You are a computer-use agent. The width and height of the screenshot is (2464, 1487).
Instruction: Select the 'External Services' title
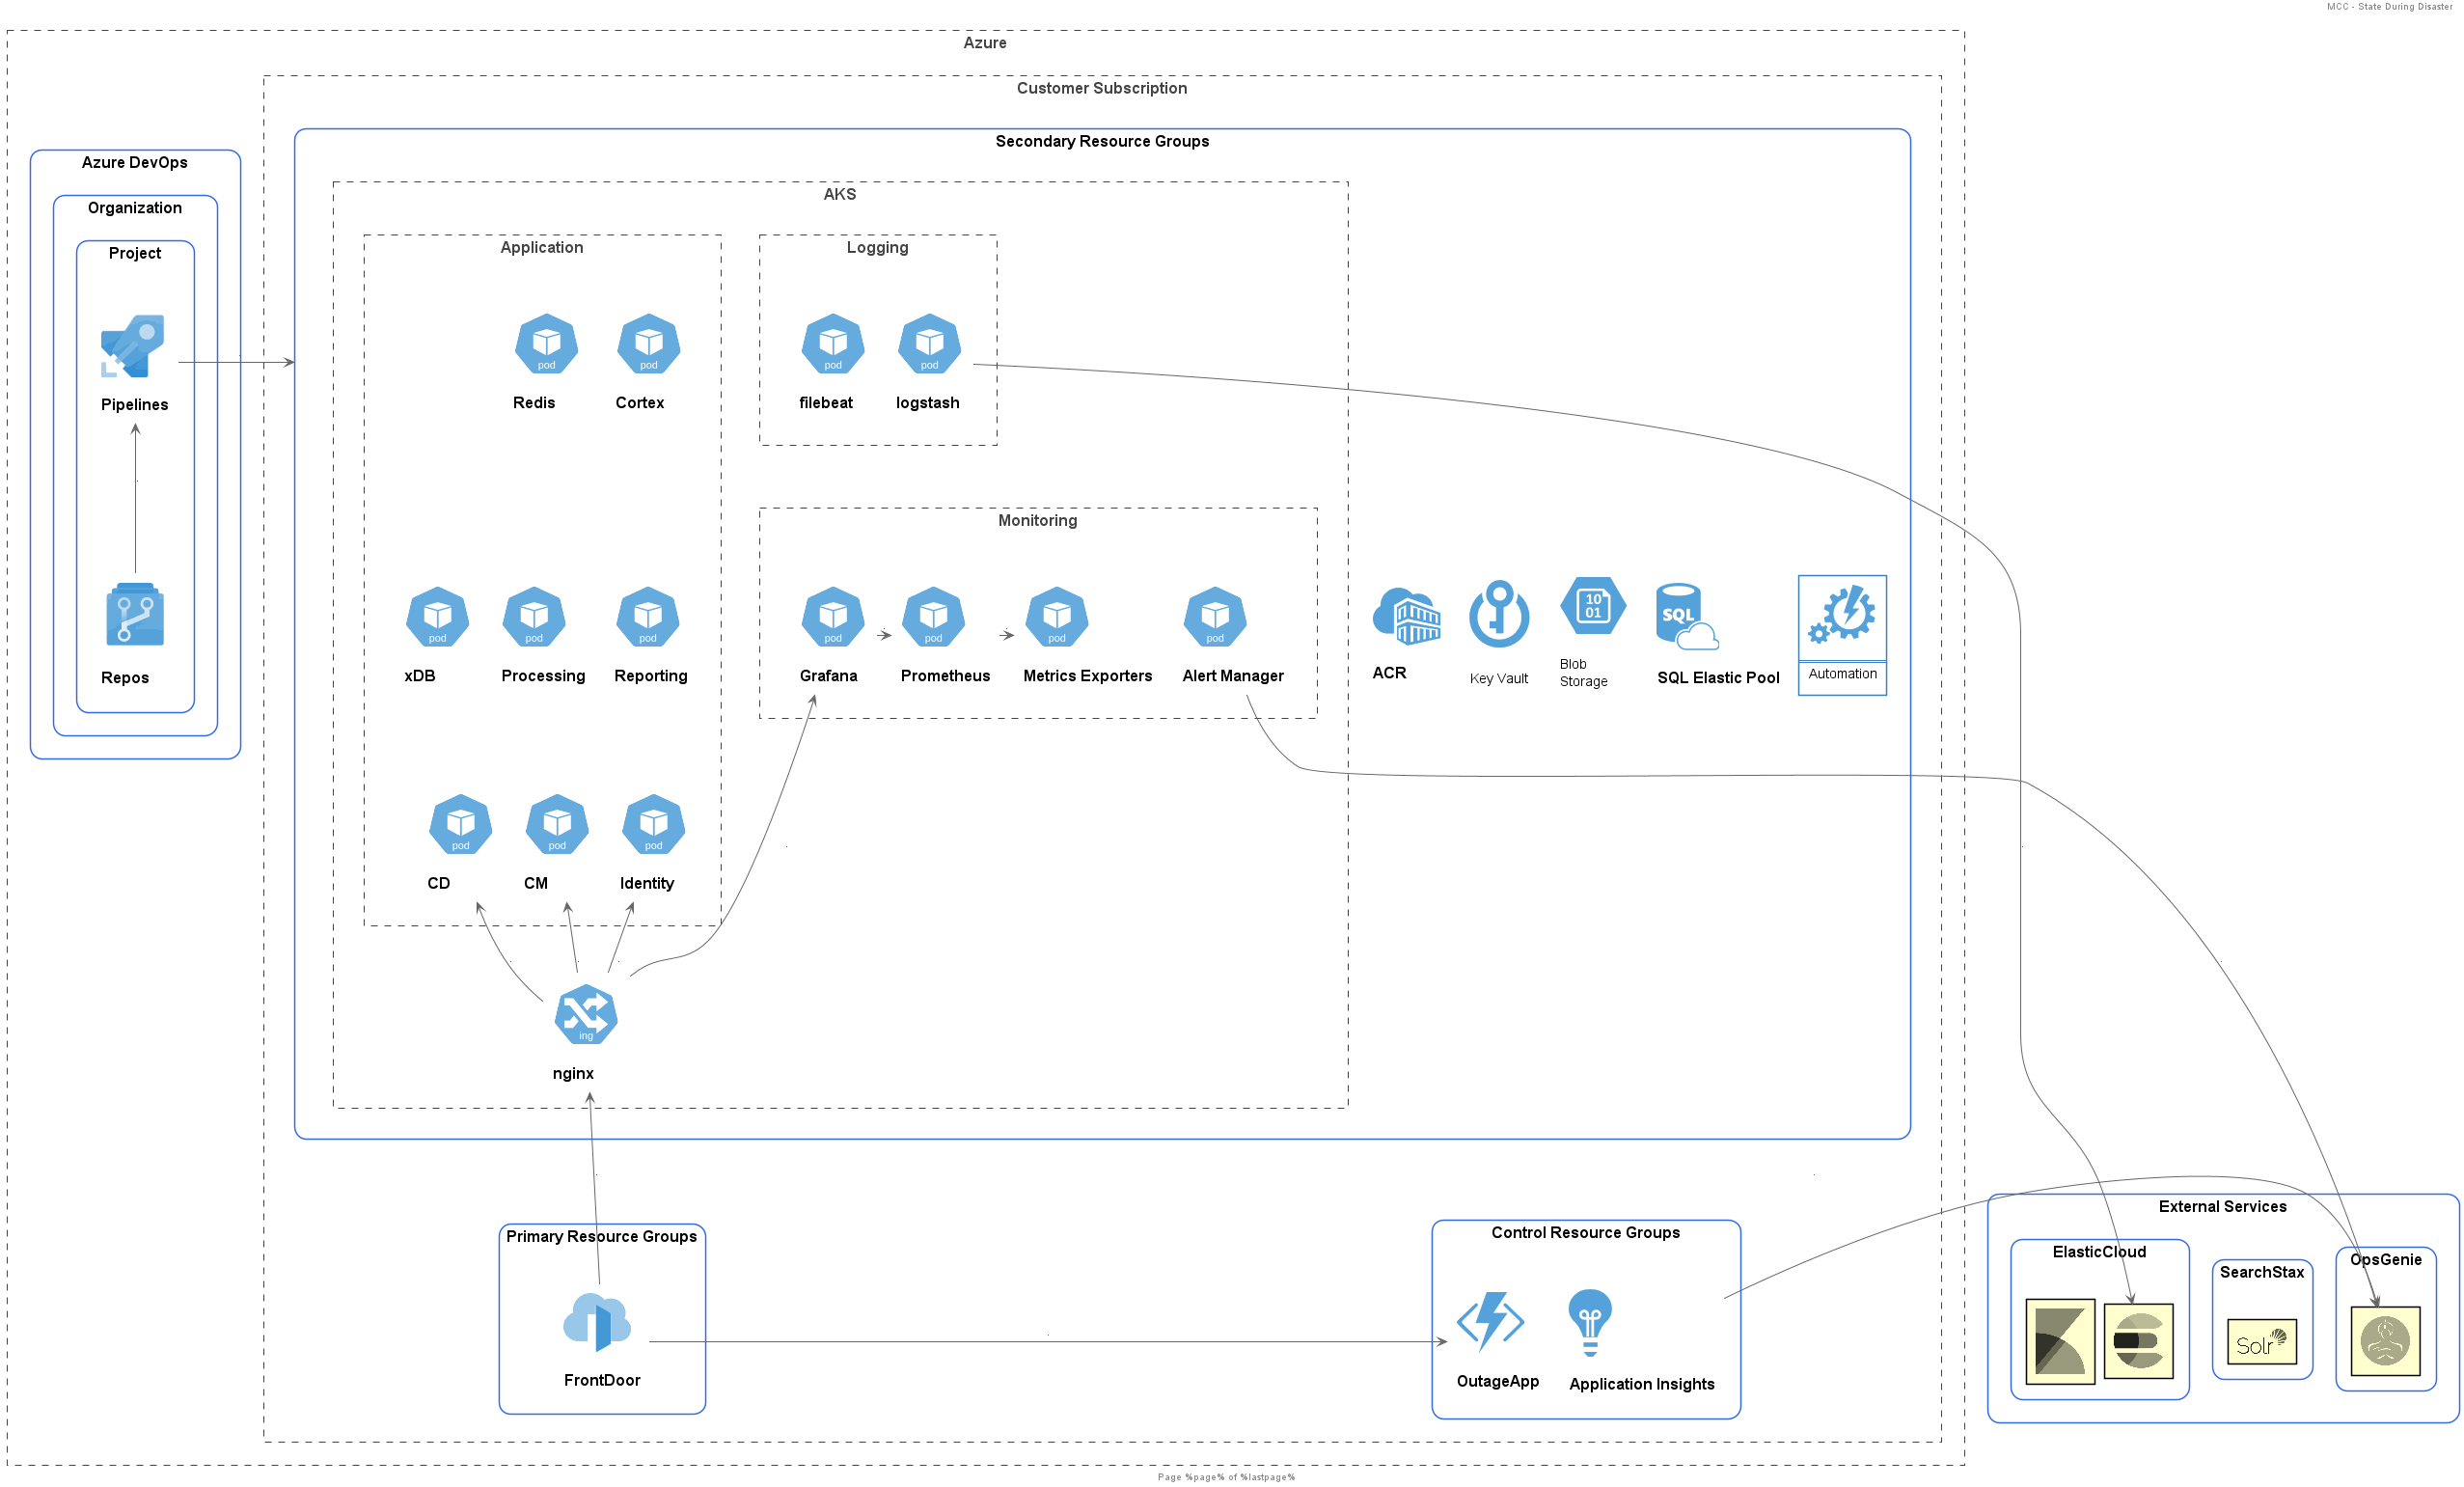(2223, 1206)
